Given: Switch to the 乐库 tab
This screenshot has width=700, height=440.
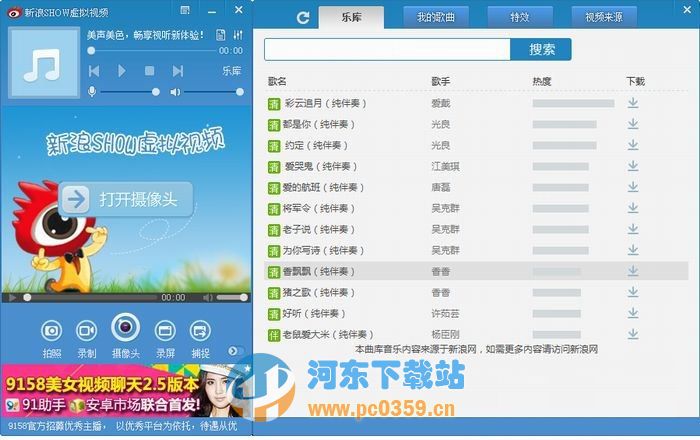Looking at the screenshot, I should tap(351, 17).
